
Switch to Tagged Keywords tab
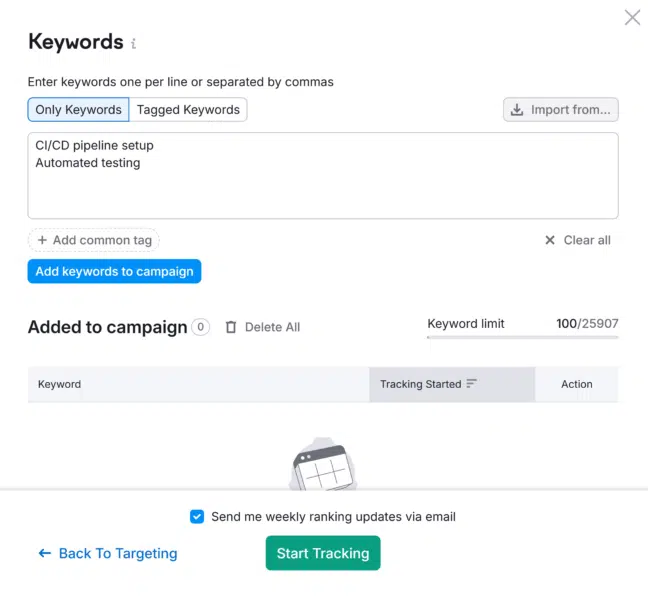tap(188, 110)
